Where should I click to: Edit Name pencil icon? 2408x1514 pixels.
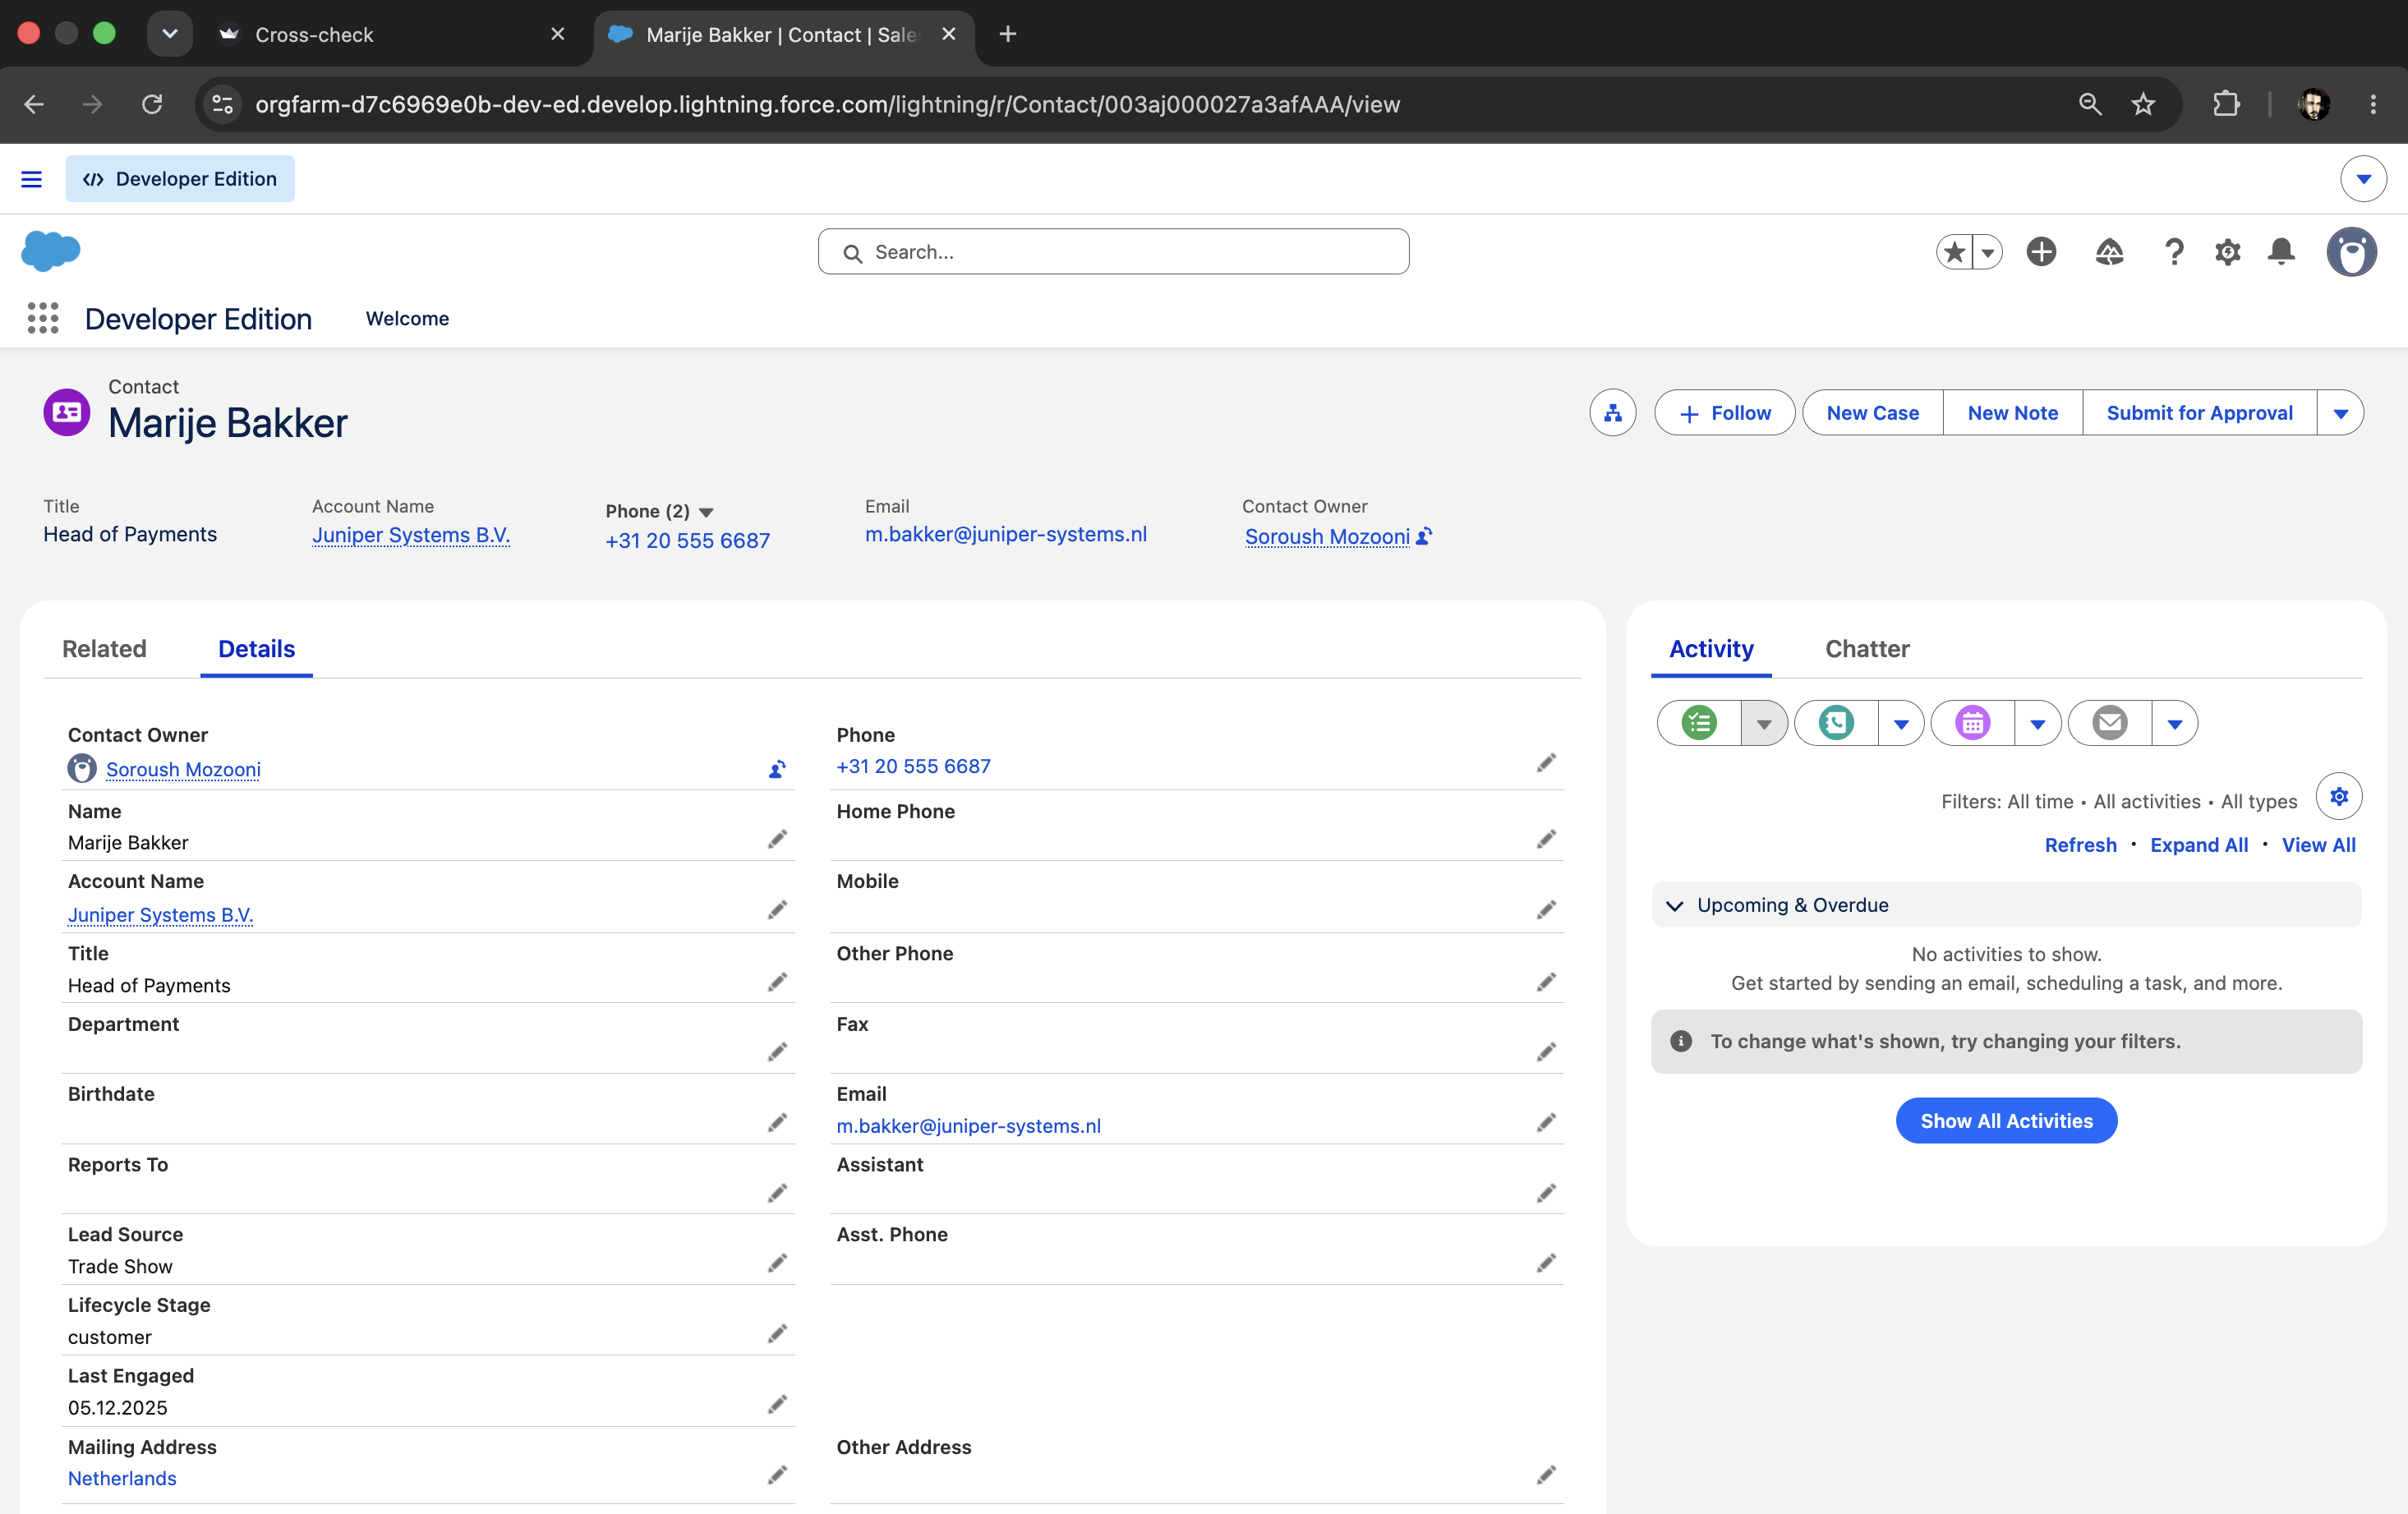point(777,839)
